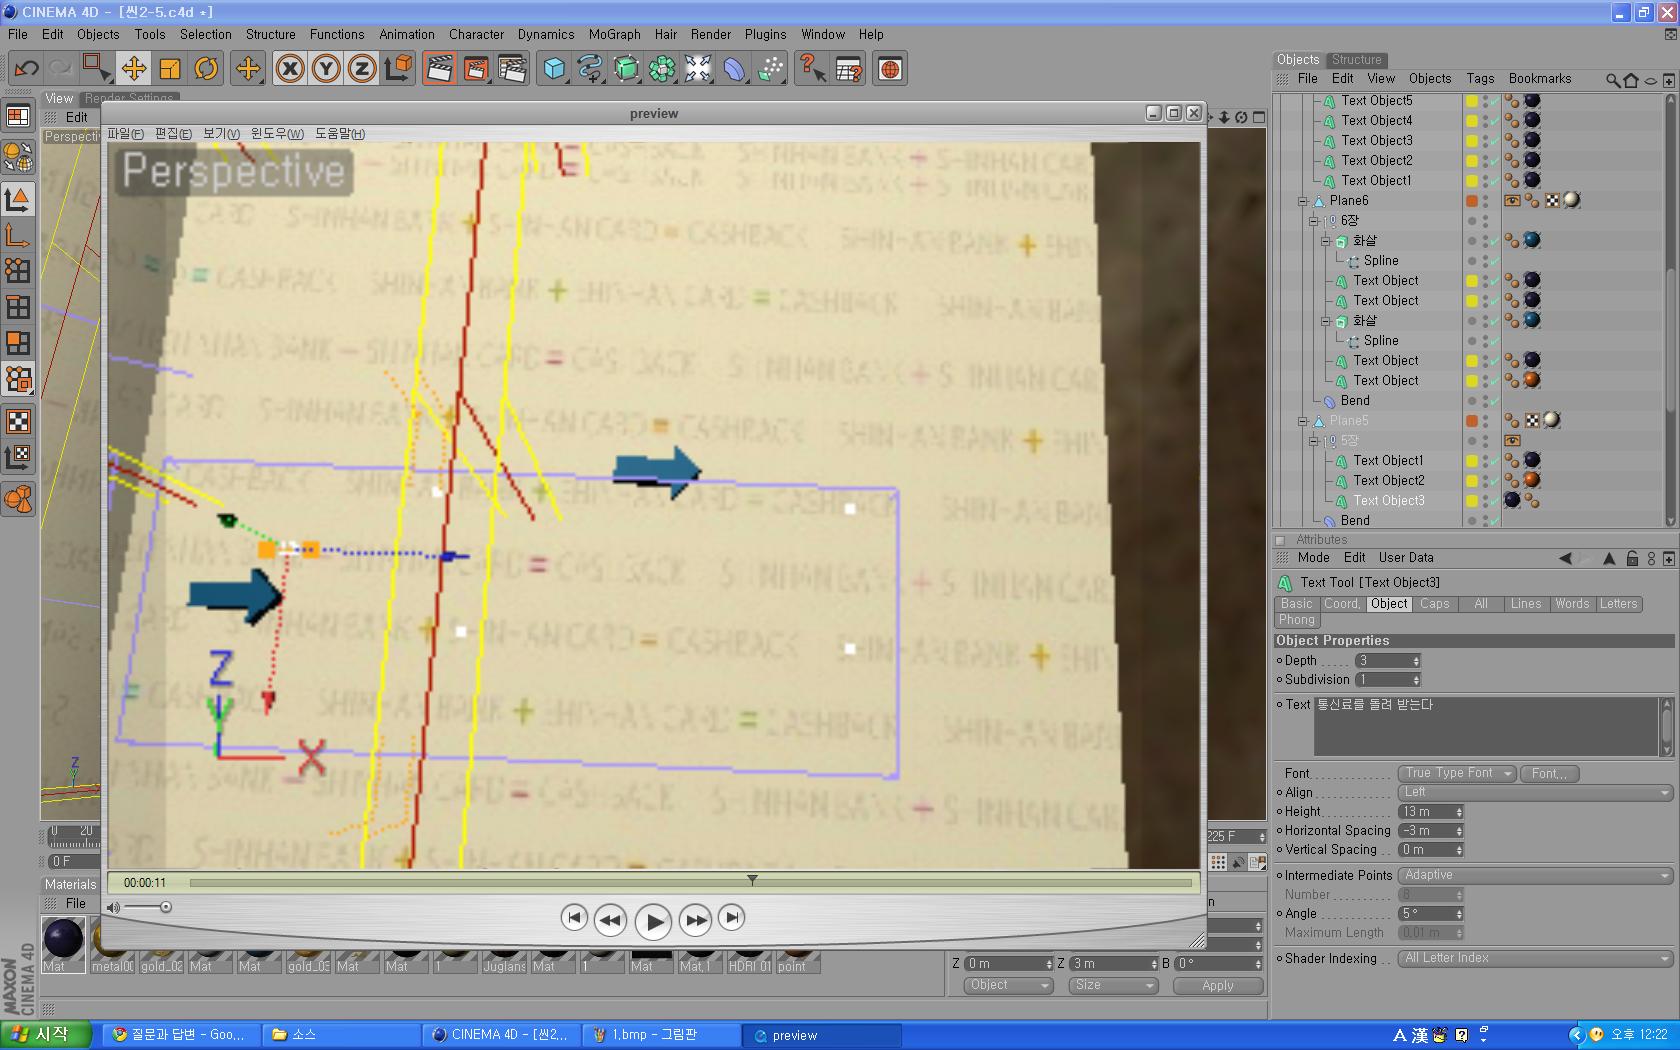Jump to preview start
1680x1050 pixels.
point(574,917)
